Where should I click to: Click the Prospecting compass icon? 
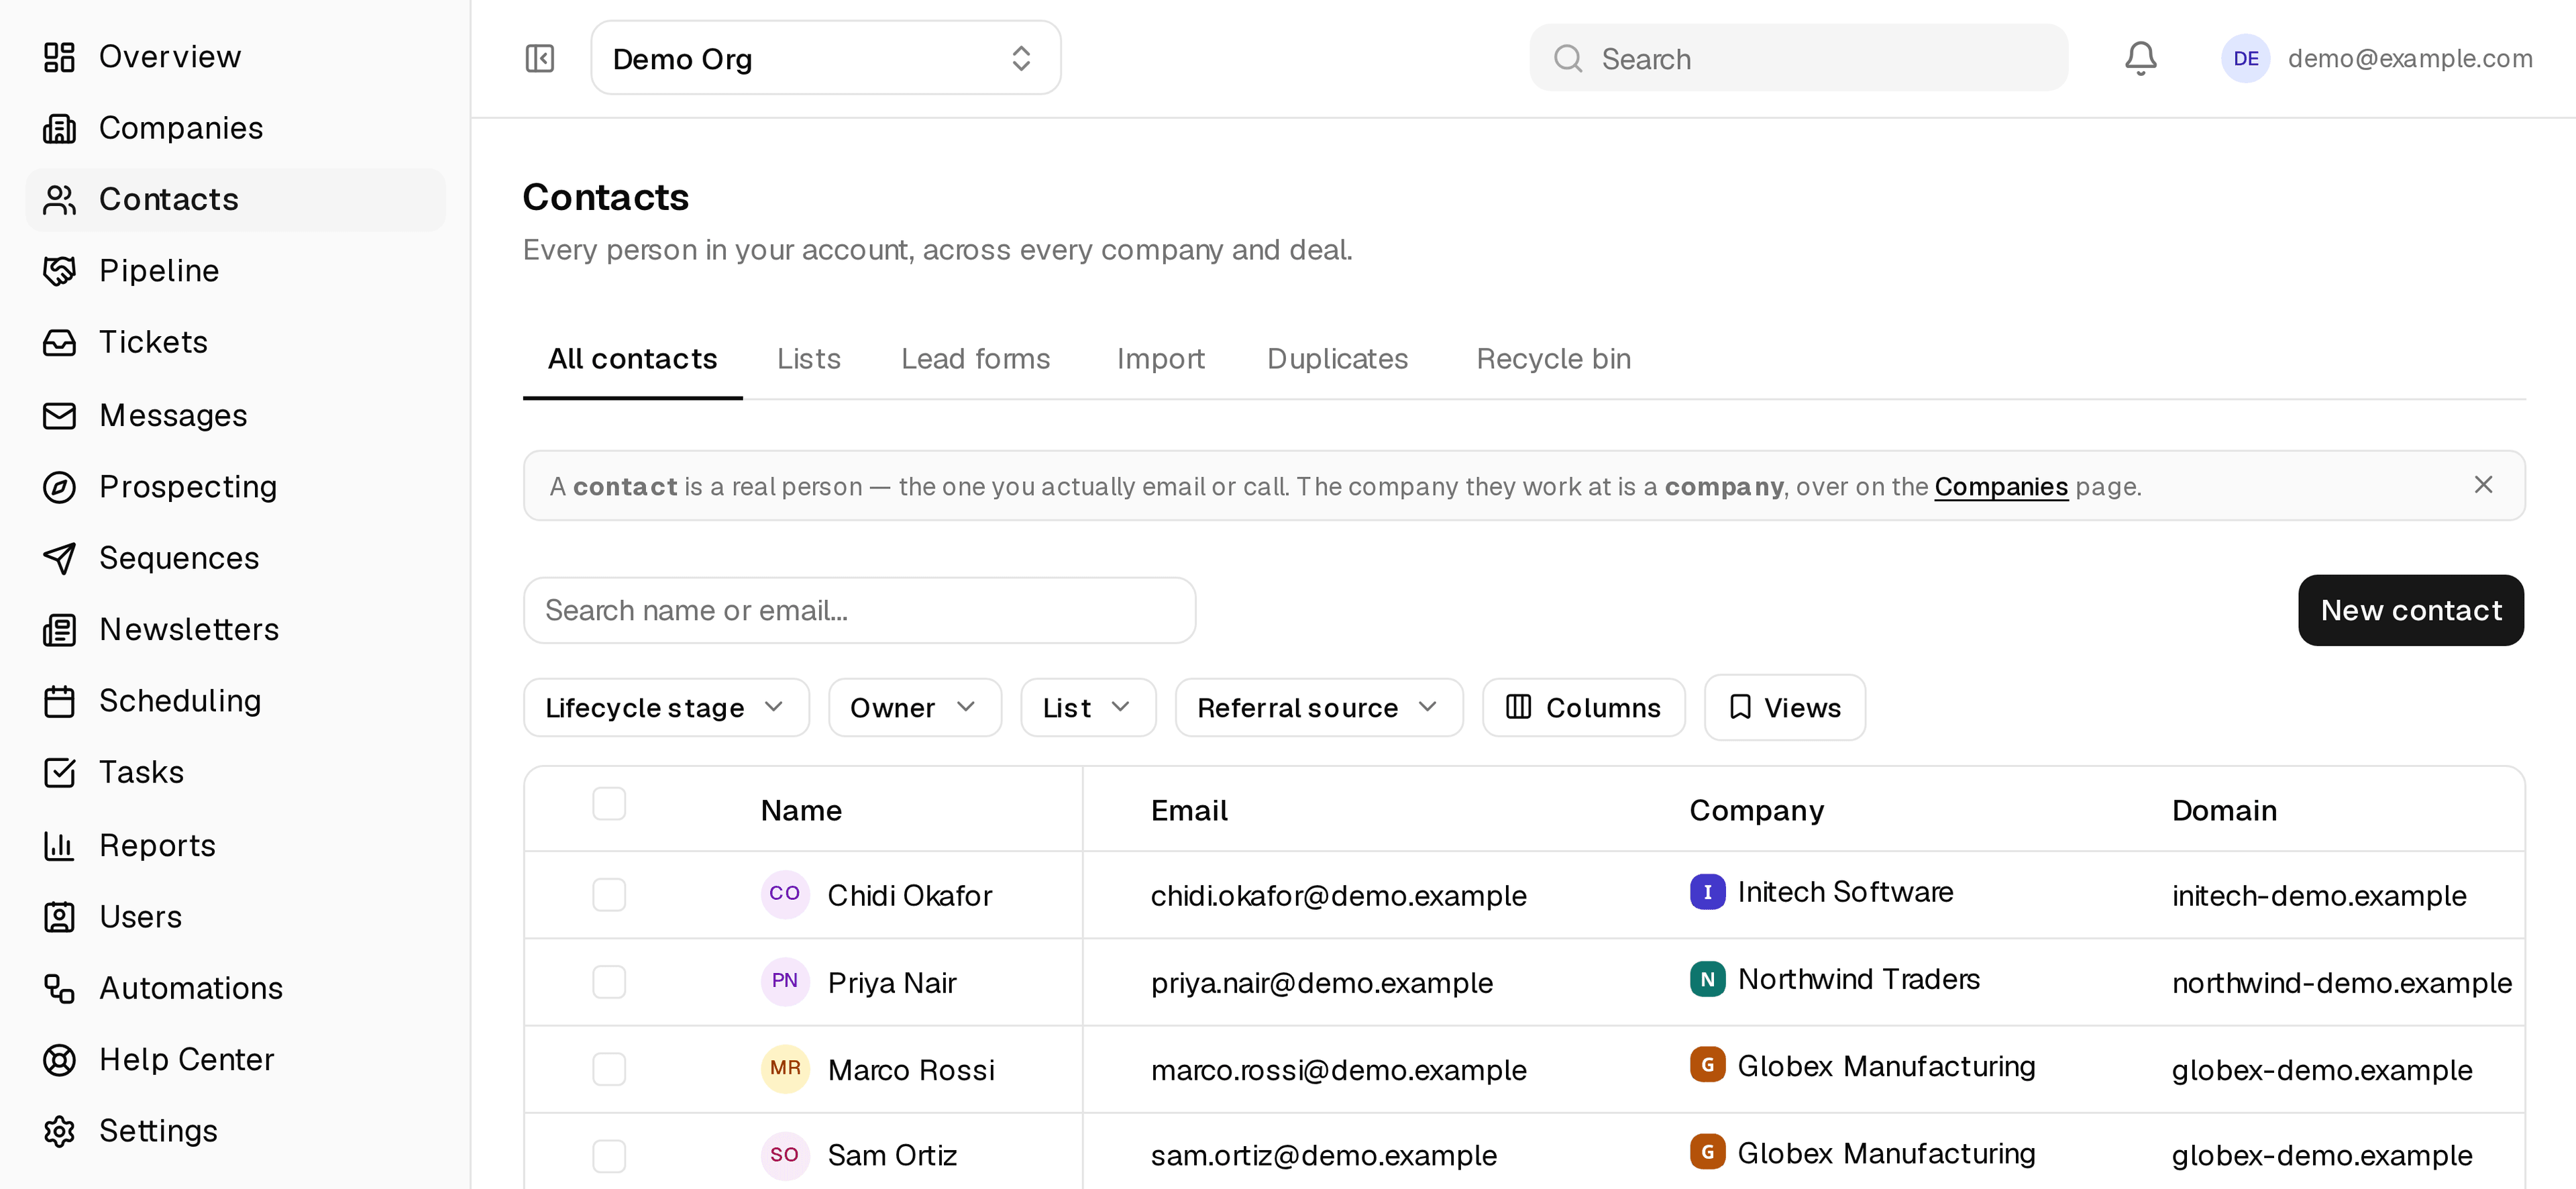tap(59, 487)
